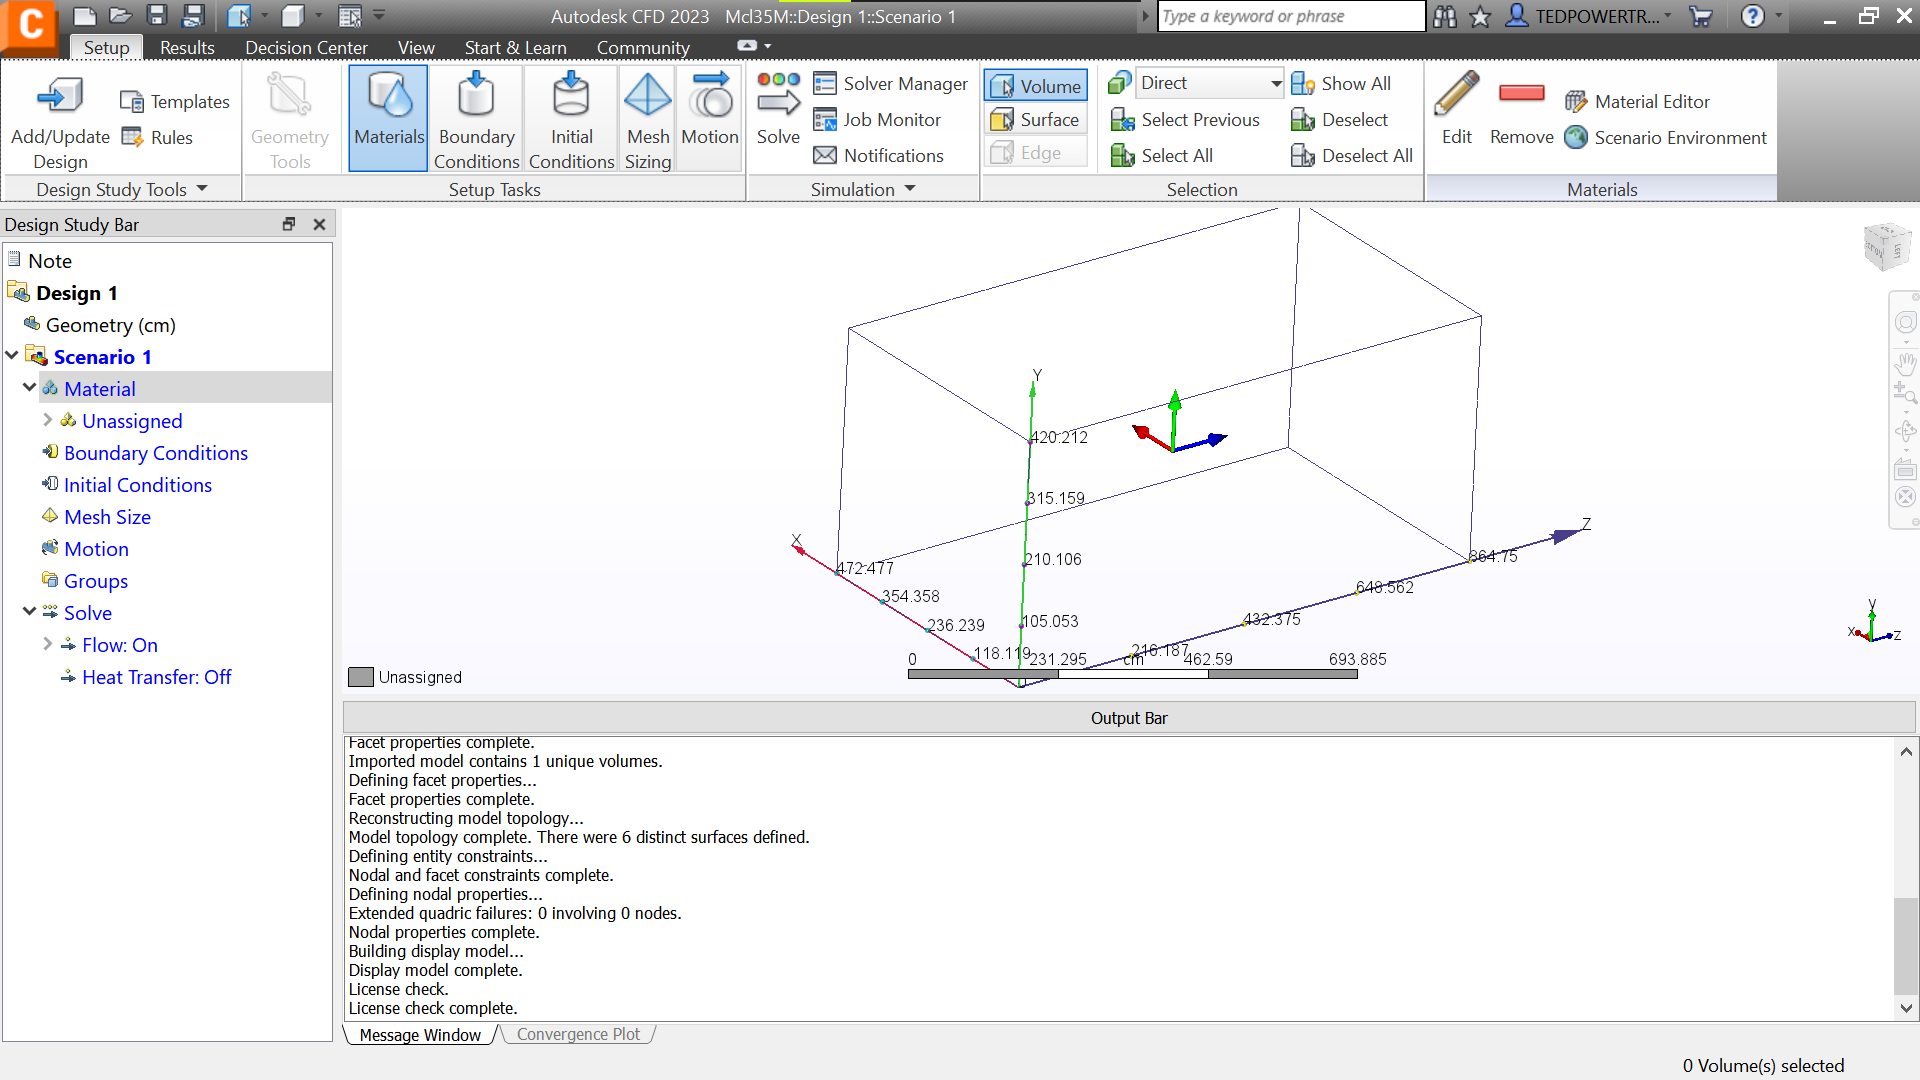Switch to the Results tab
The height and width of the screenshot is (1080, 1920).
pyautogui.click(x=186, y=47)
